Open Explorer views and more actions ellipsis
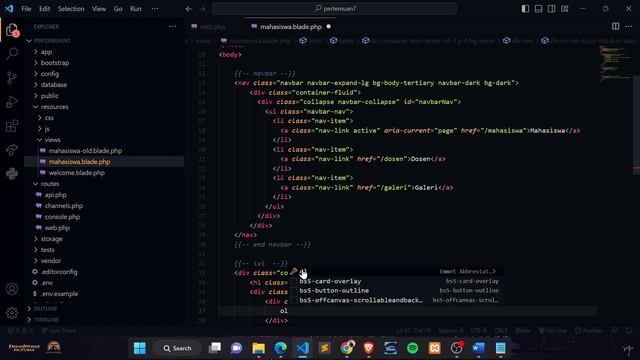 click(x=172, y=27)
